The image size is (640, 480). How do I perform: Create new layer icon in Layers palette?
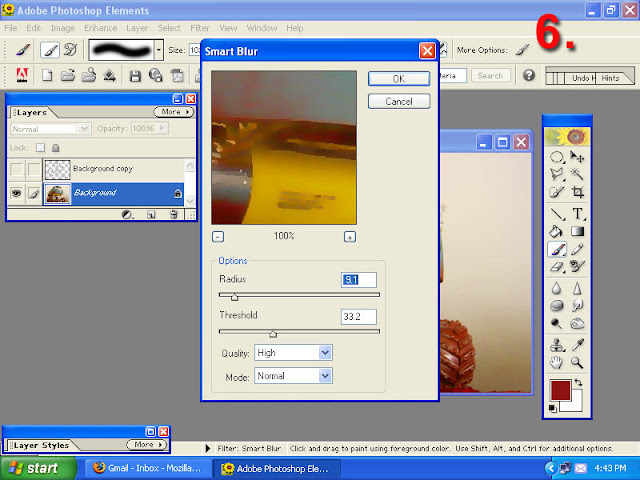(x=151, y=214)
